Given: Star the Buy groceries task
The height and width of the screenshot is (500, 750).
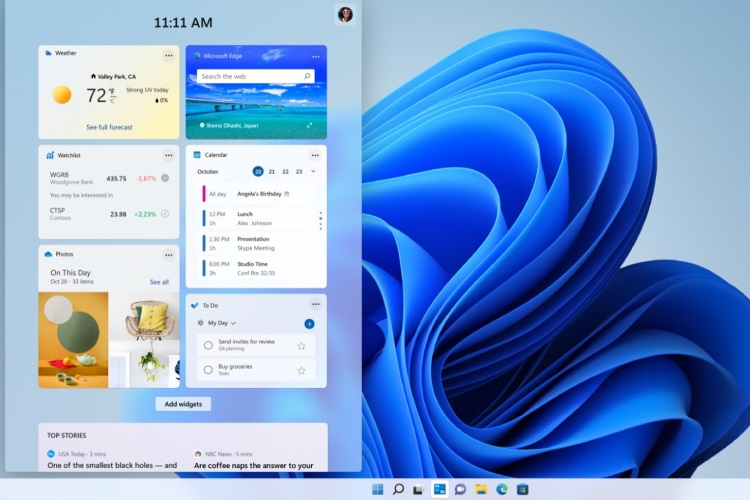Looking at the screenshot, I should (301, 370).
